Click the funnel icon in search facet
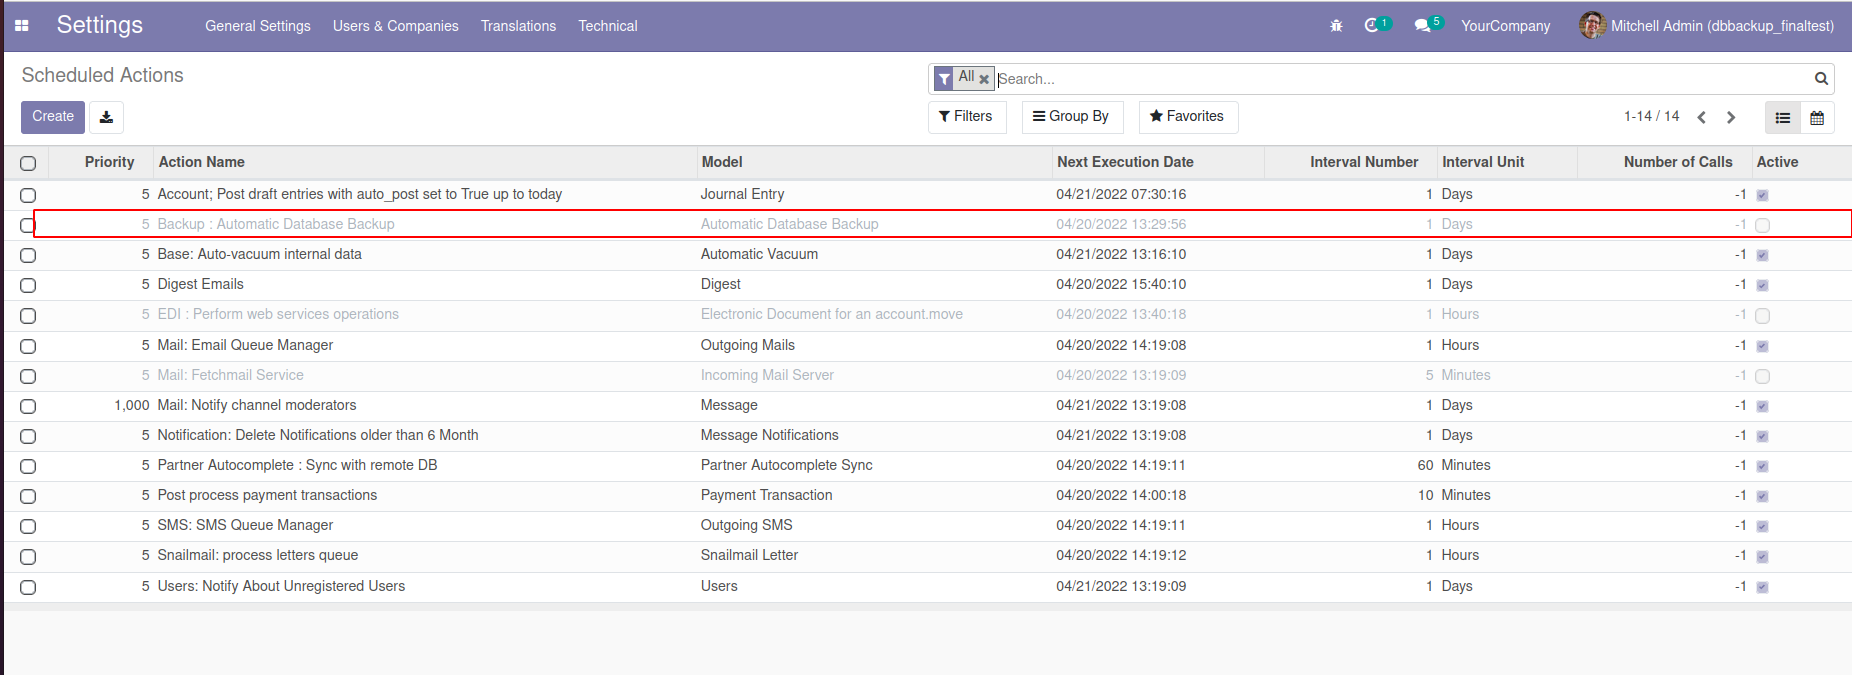The width and height of the screenshot is (1852, 675). pos(944,78)
